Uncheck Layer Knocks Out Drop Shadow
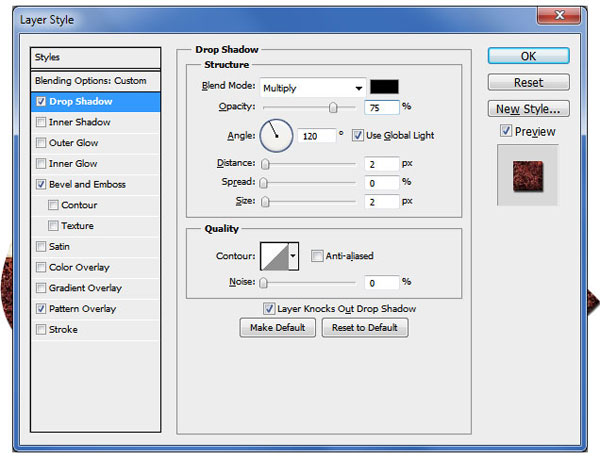Viewport: 600px width, 459px height. tap(268, 309)
